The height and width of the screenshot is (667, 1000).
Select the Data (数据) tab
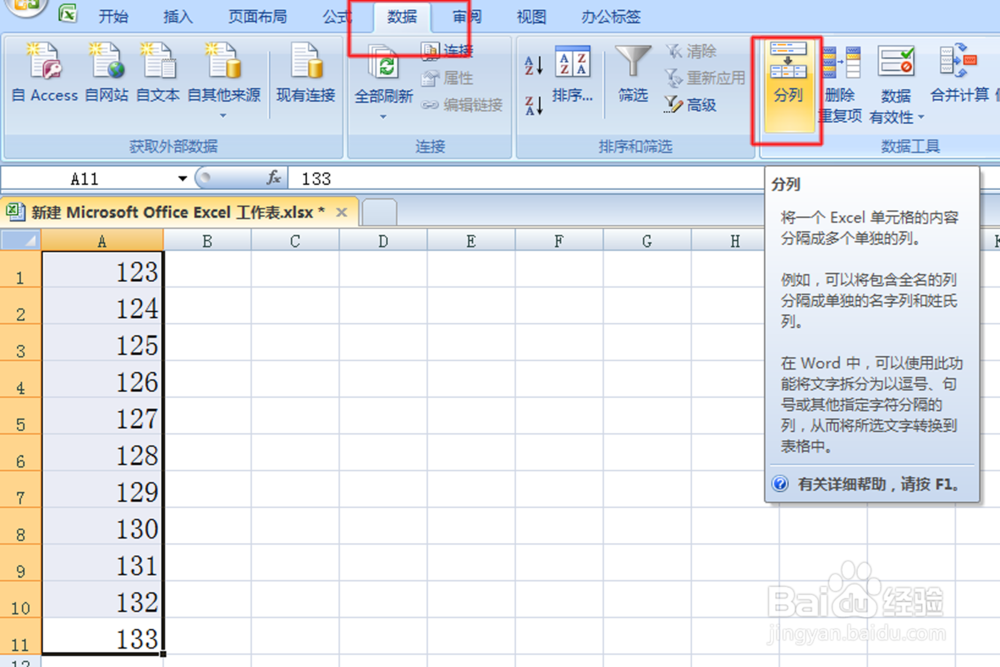point(402,17)
